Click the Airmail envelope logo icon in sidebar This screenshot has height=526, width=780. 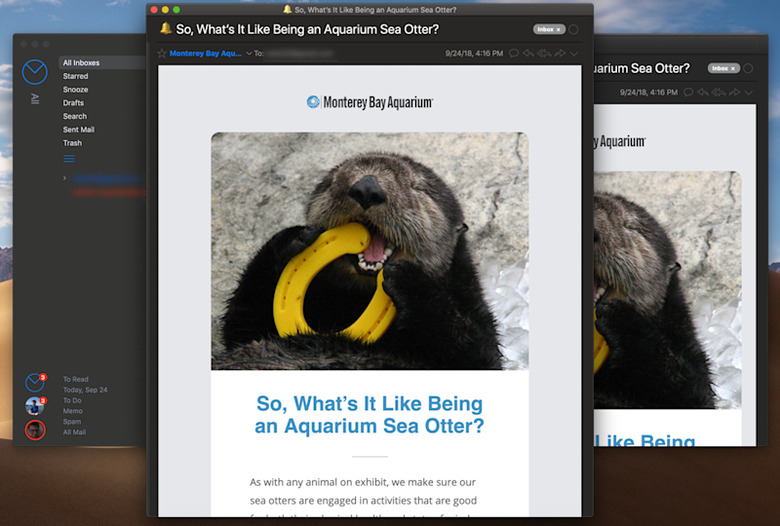coord(35,72)
